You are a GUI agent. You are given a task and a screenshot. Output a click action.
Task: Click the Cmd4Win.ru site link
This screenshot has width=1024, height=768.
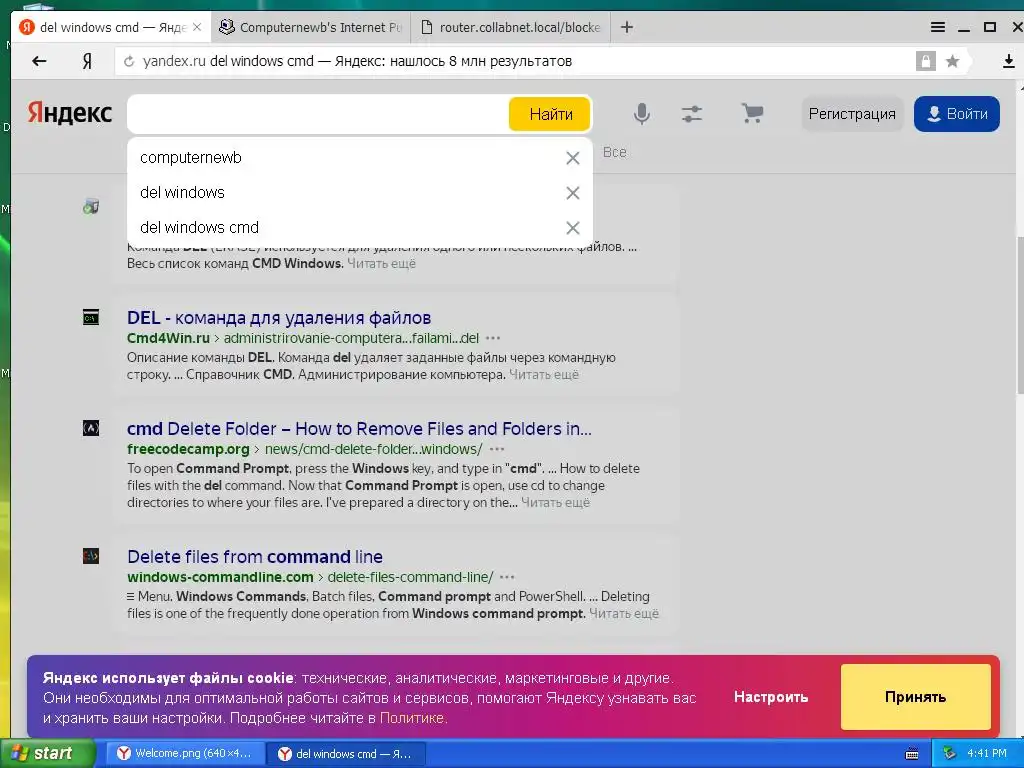[x=168, y=338]
